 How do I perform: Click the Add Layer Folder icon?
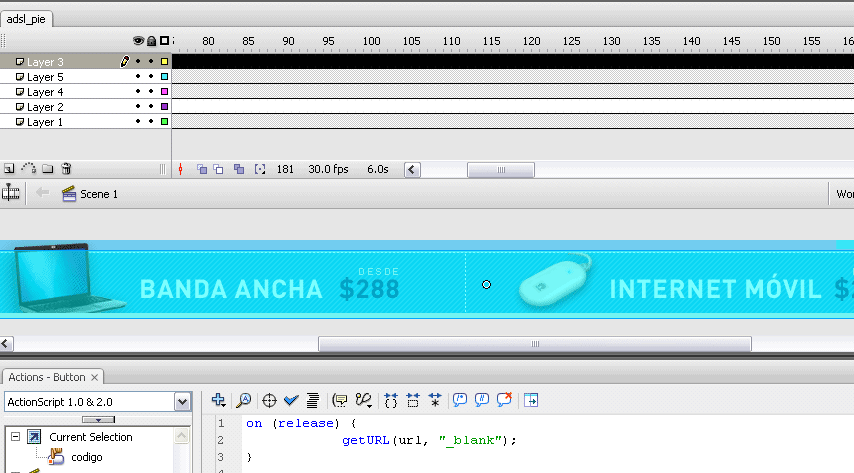click(47, 169)
